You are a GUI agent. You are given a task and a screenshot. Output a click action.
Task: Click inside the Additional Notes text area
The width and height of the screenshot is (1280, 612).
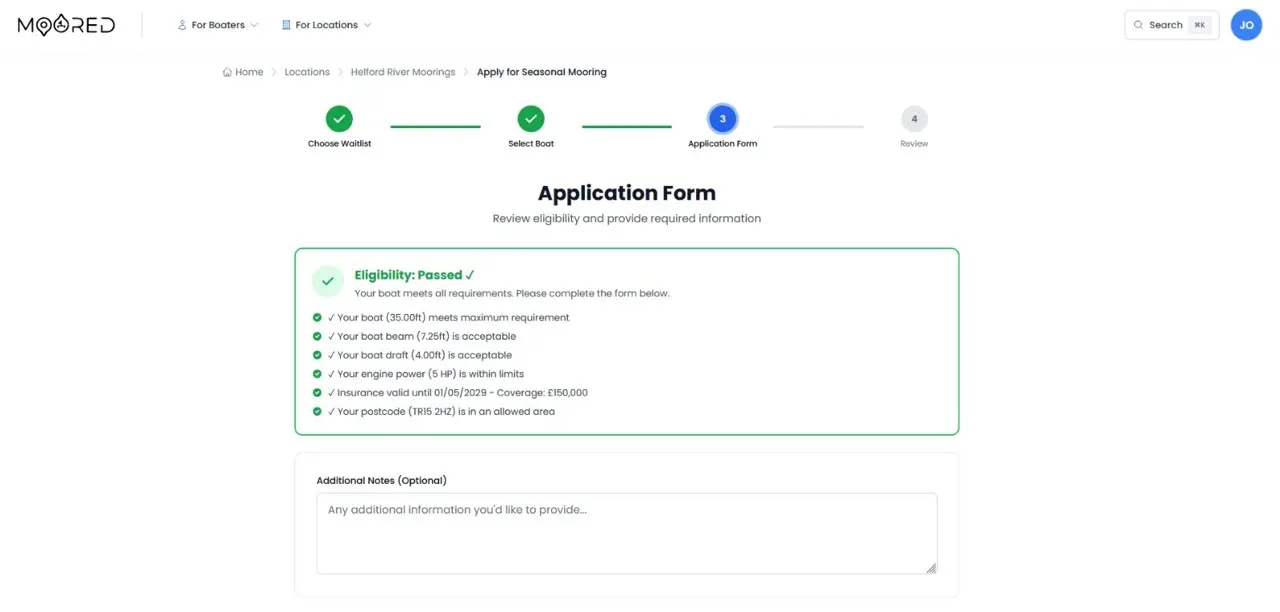click(626, 533)
